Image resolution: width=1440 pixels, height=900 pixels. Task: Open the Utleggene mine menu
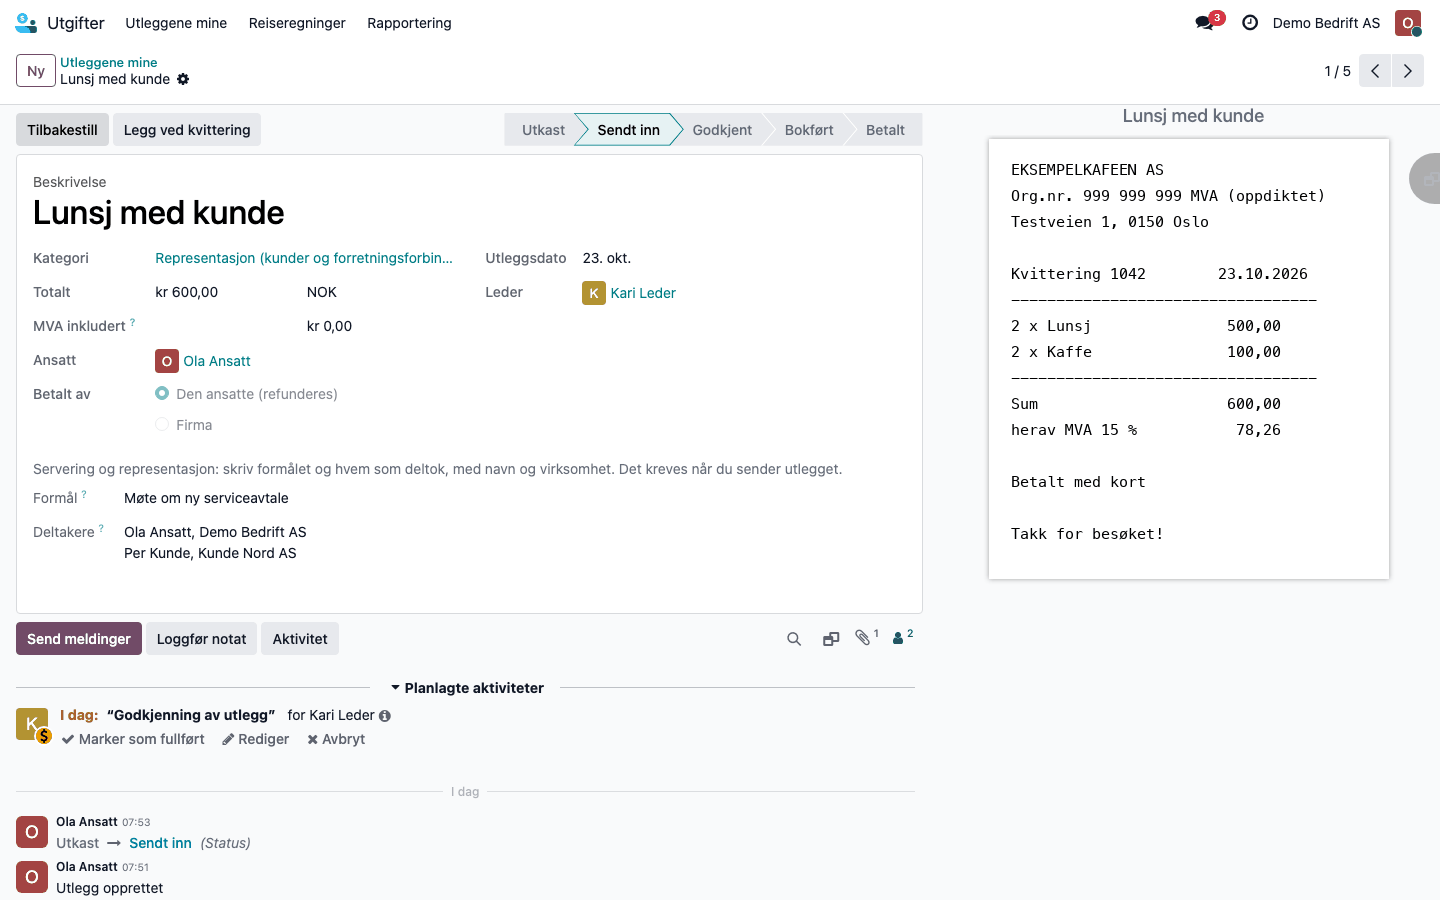click(176, 23)
